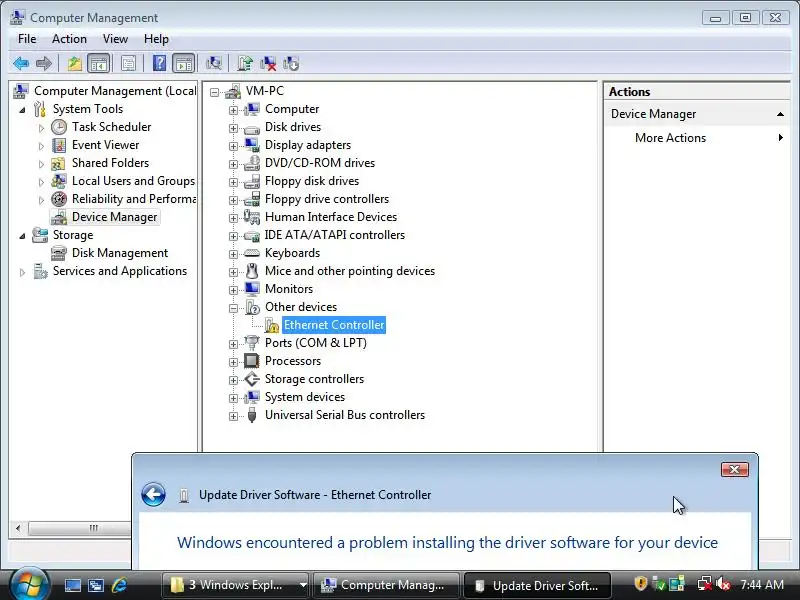The height and width of the screenshot is (600, 800).
Task: Collapse the System Tools tree node
Action: coord(22,110)
